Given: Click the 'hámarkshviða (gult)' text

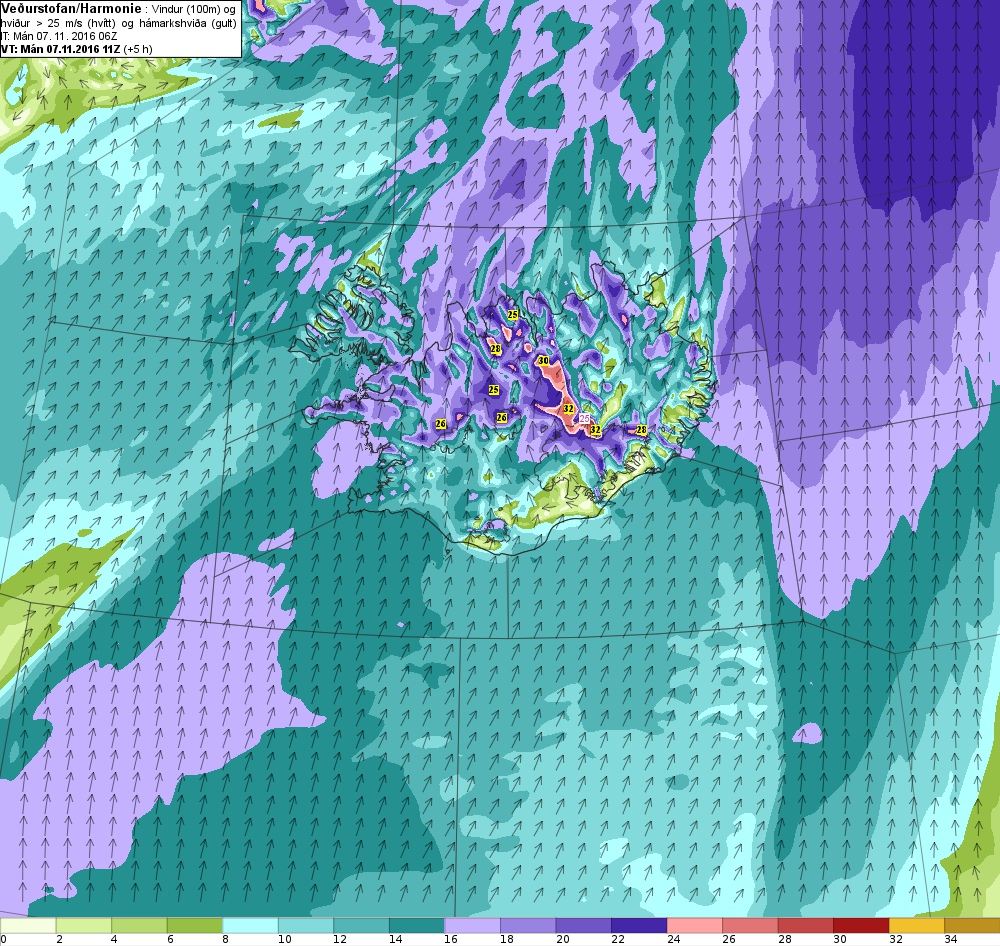Looking at the screenshot, I should click(189, 23).
